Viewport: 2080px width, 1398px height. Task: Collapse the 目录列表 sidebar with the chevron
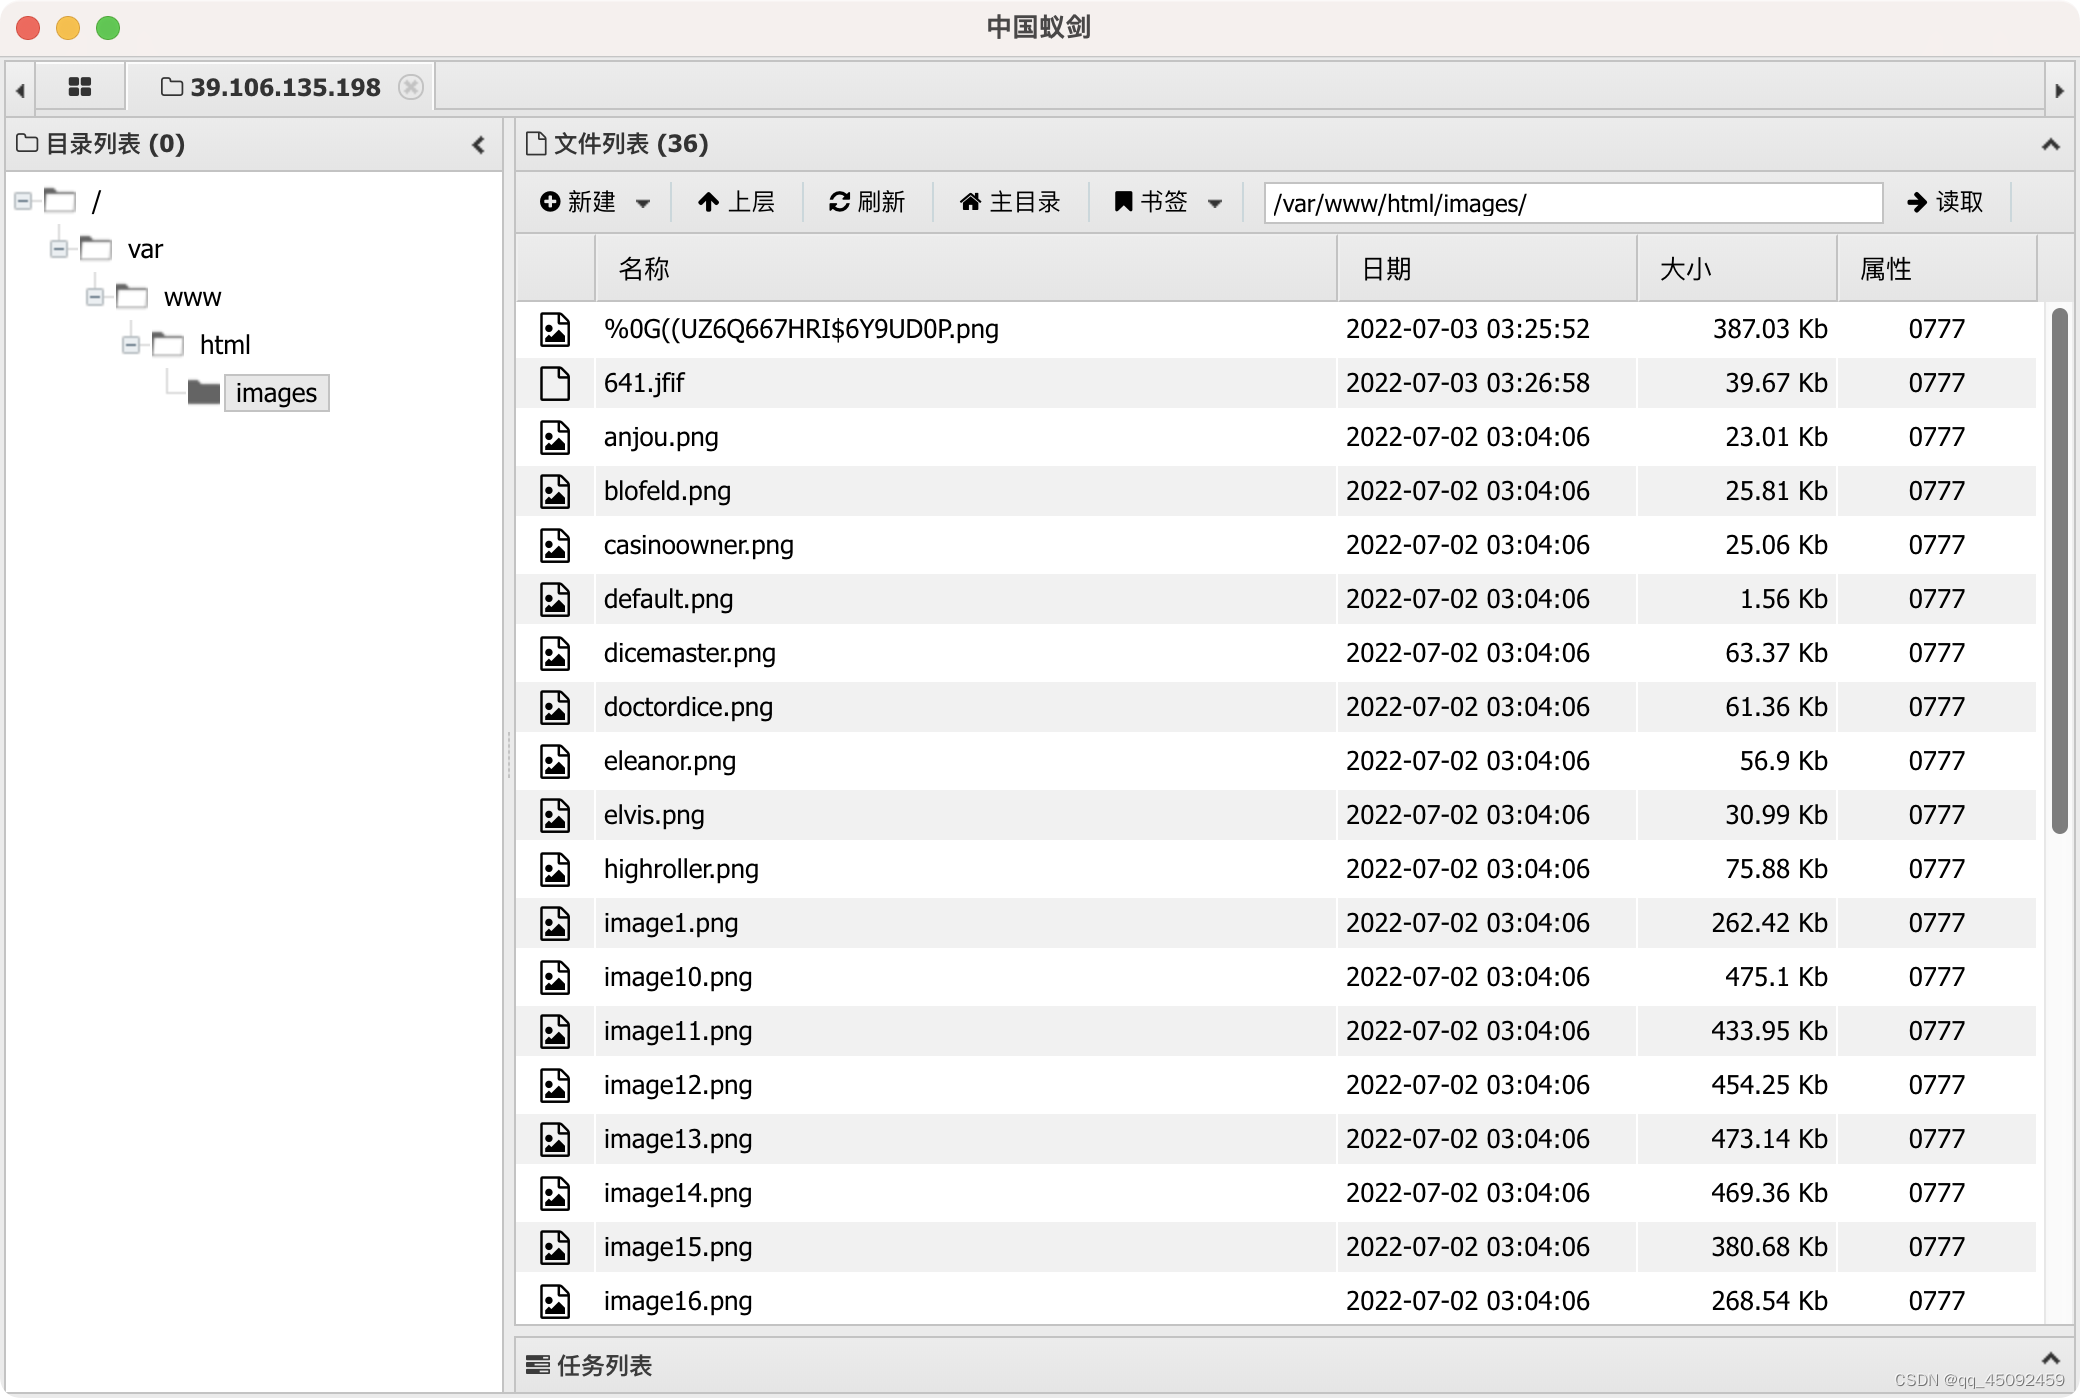(x=478, y=145)
